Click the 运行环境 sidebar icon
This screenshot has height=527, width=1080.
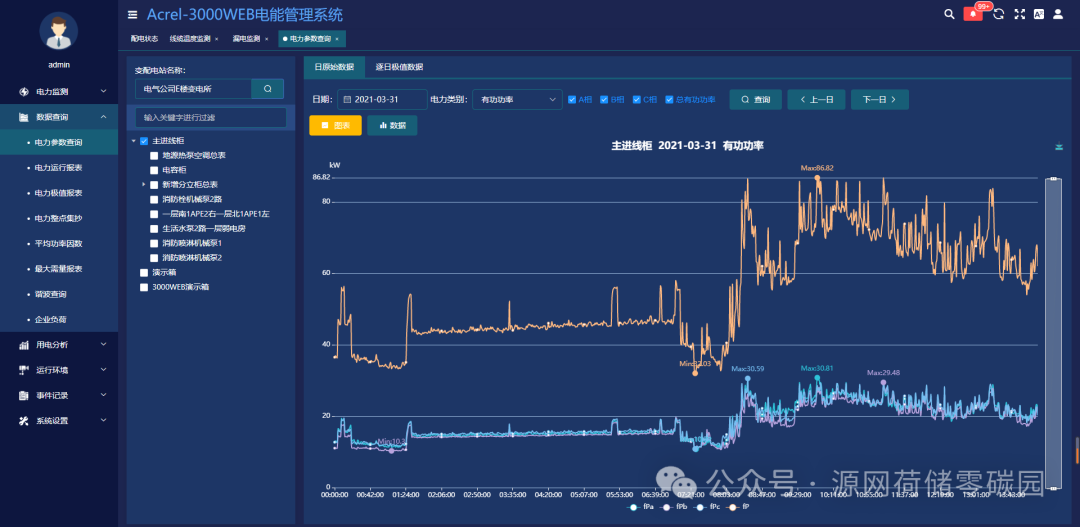click(x=23, y=370)
